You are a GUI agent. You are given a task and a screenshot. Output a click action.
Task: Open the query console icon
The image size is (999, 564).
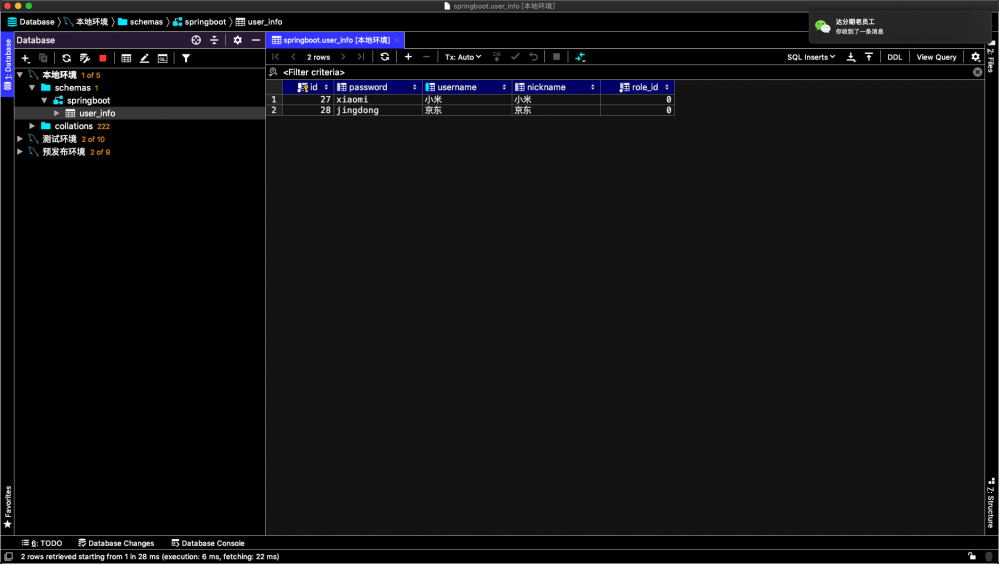(162, 58)
